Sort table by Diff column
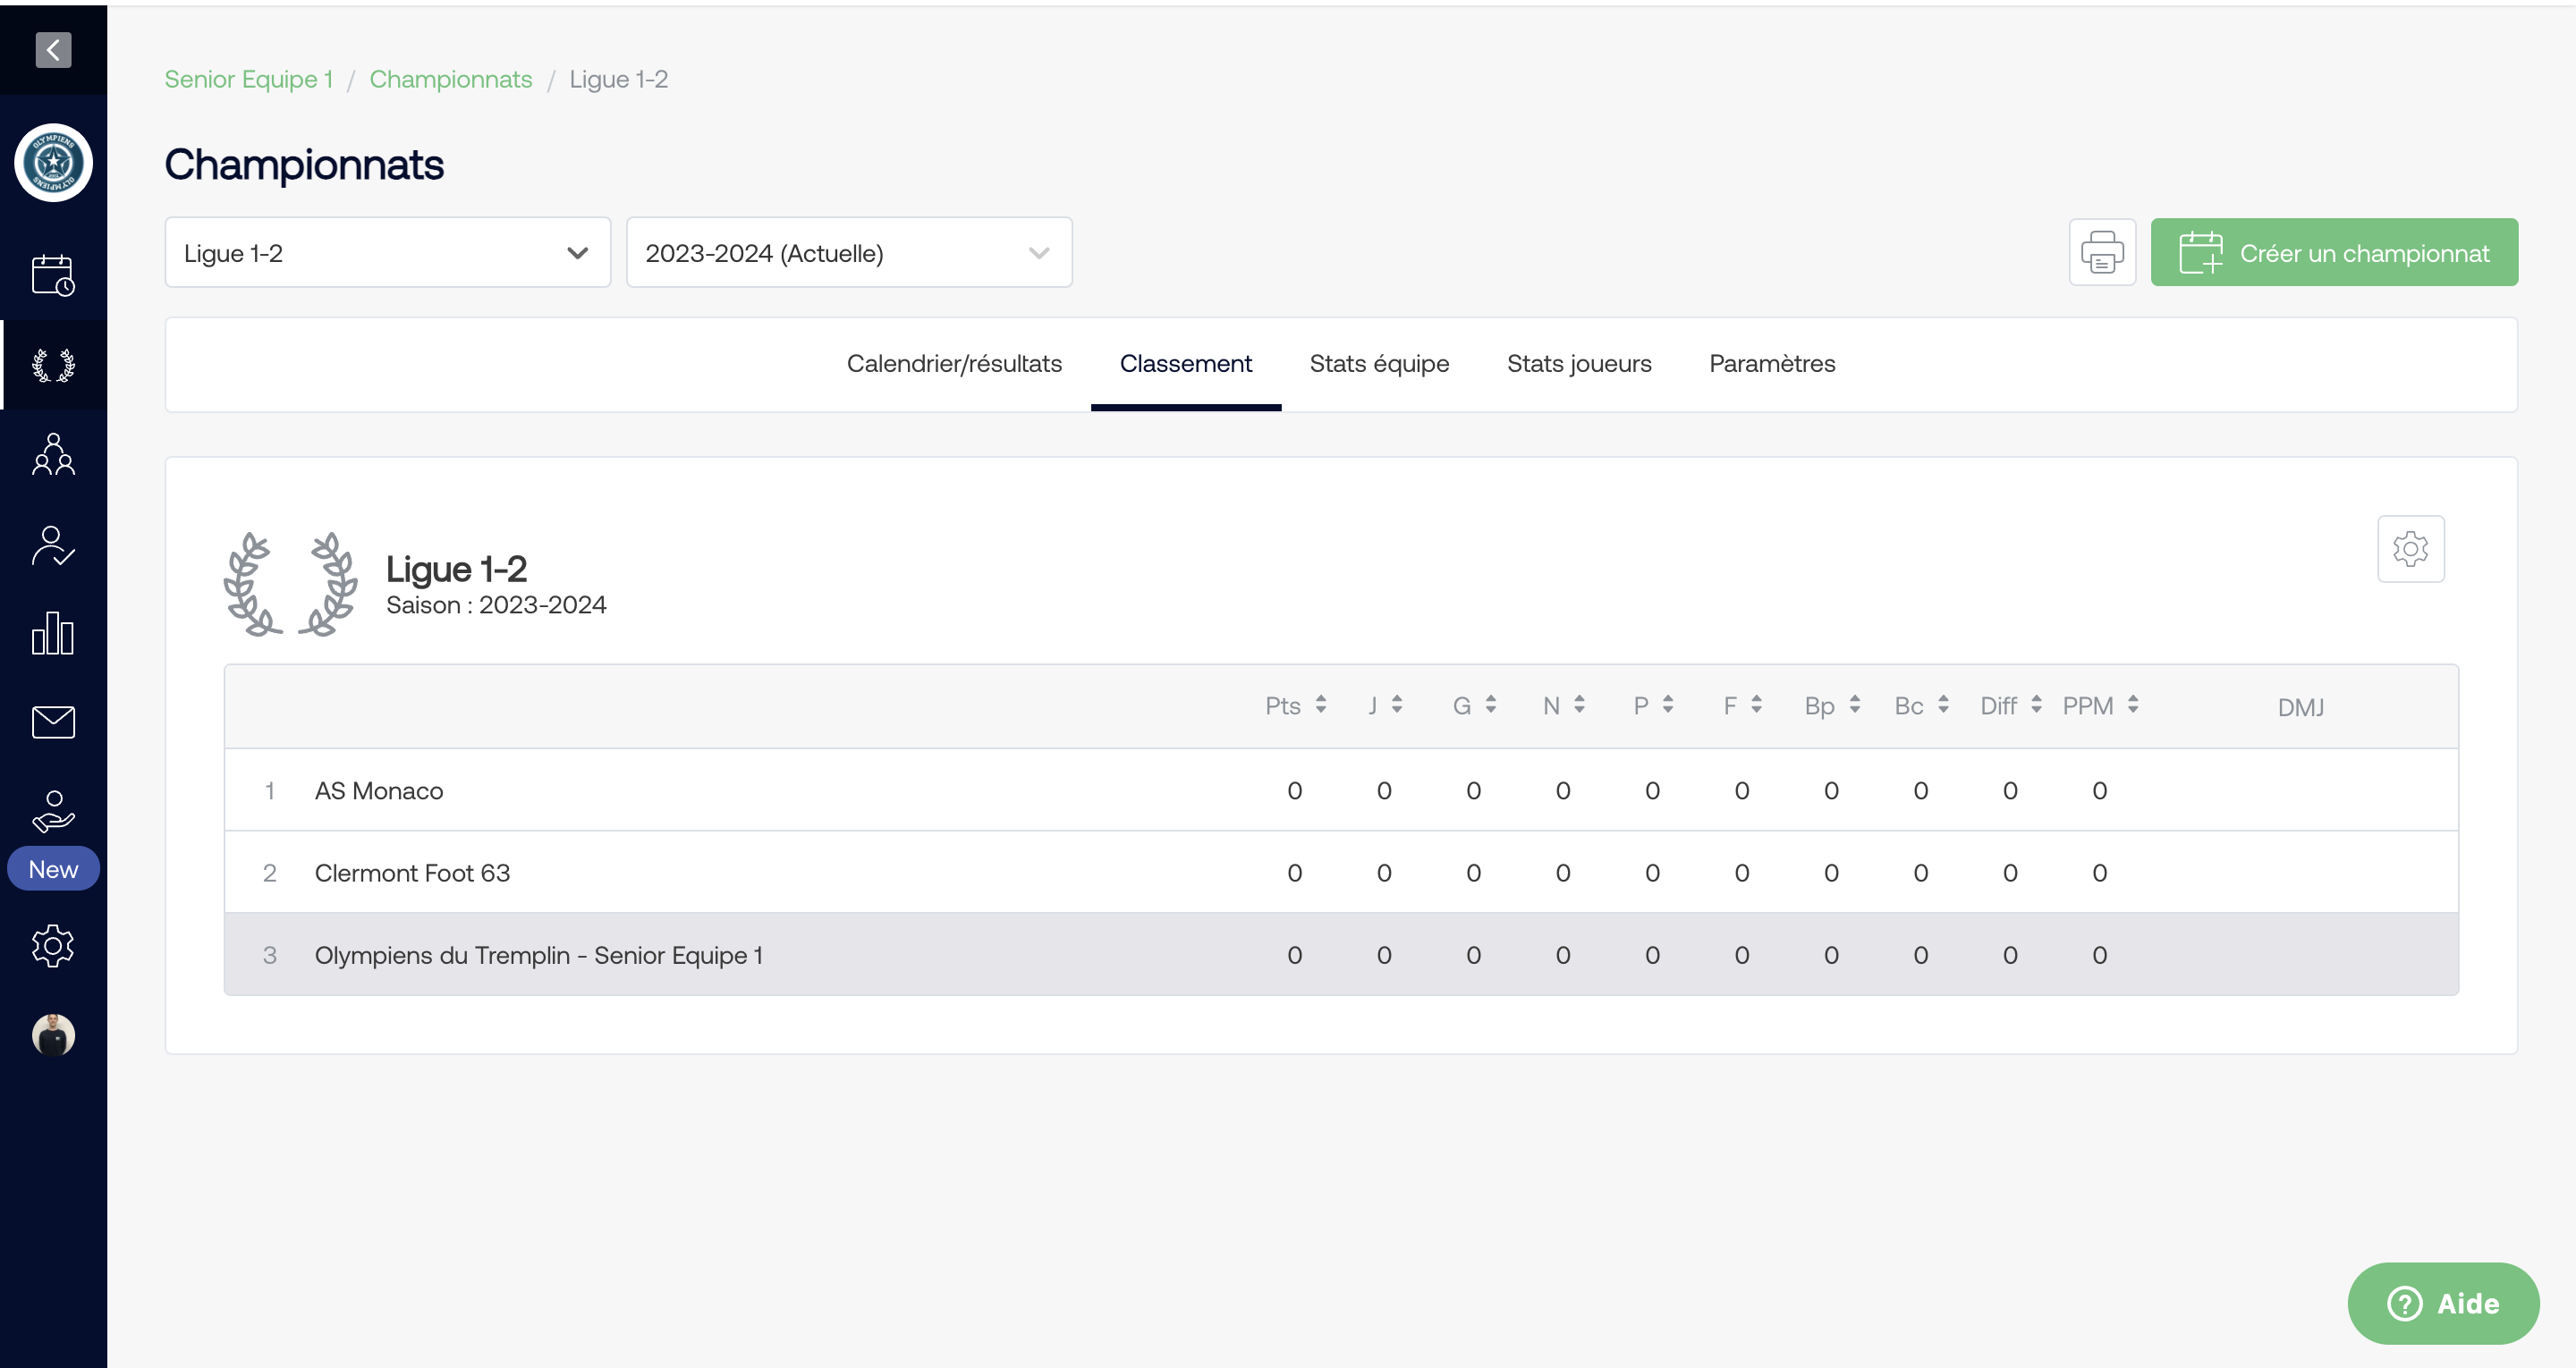The height and width of the screenshot is (1368, 2576). tap(2010, 705)
